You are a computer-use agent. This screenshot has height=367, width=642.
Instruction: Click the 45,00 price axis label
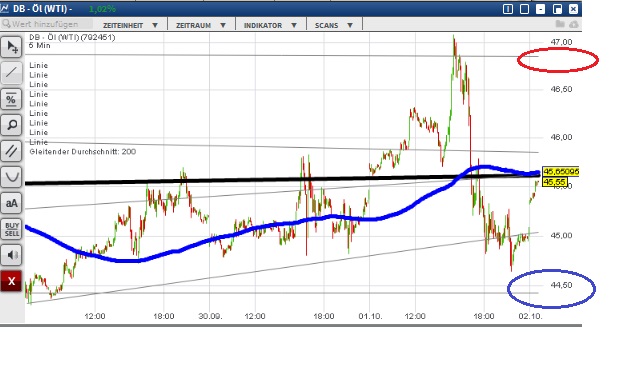[x=561, y=236]
